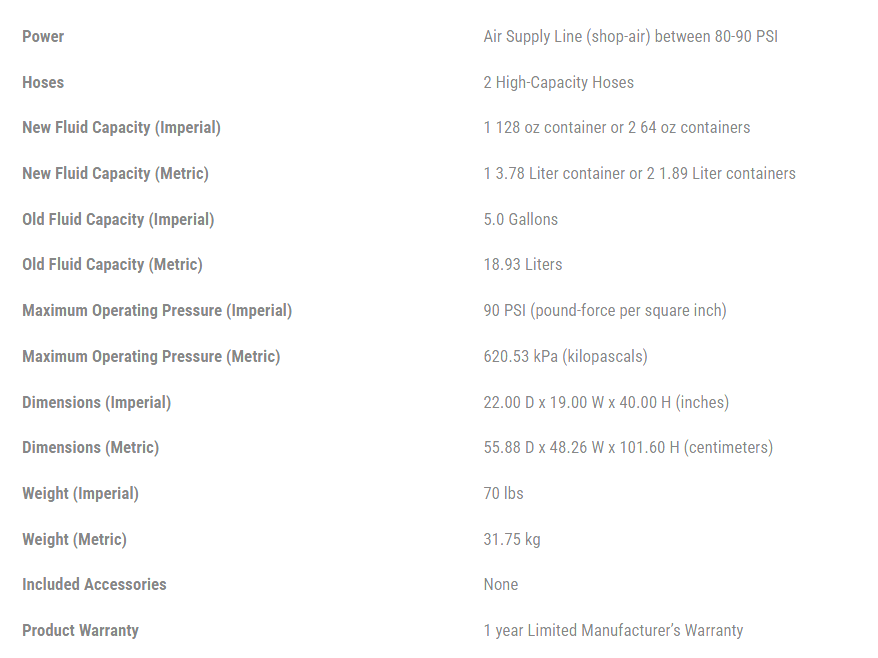Screen dimensions: 878x658
Task: Click the 2 High-Capacity Hoses value
Action: pyautogui.click(x=558, y=83)
